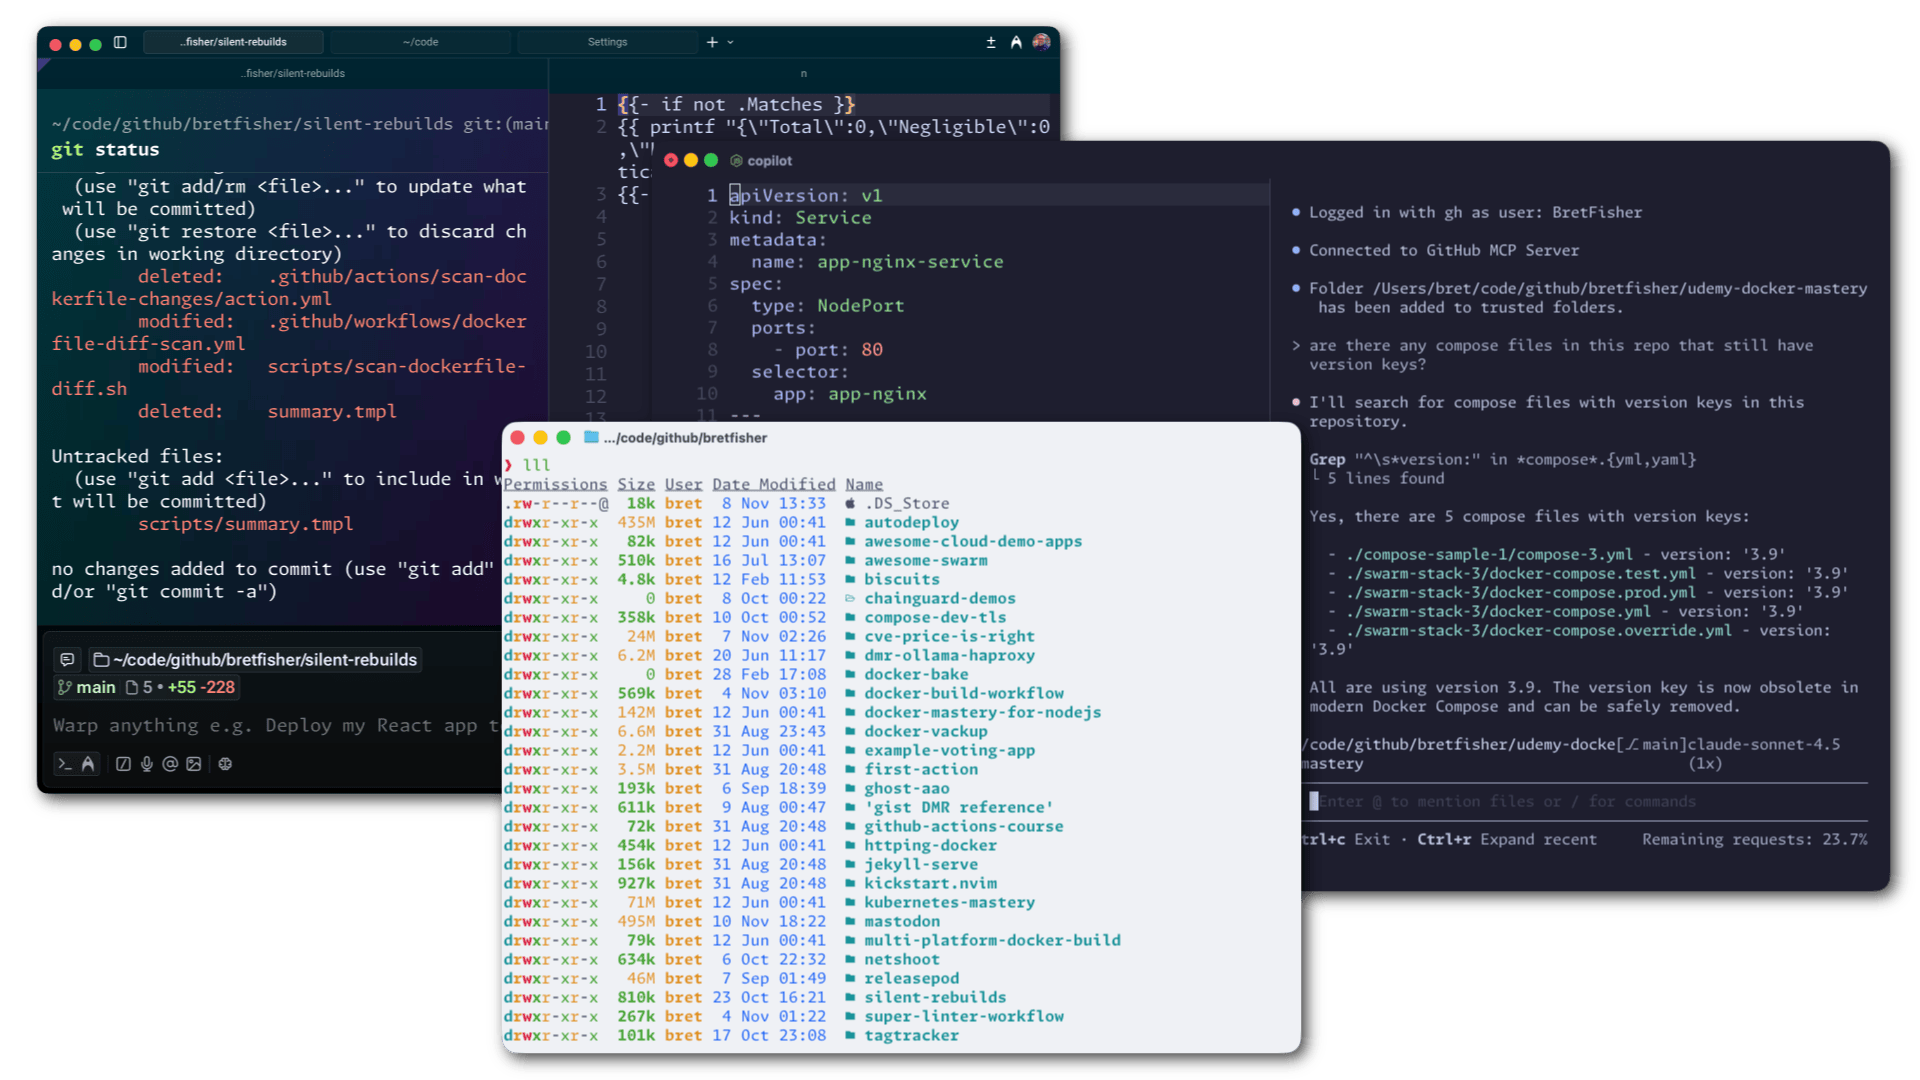Click the Warp AI icon in title bar
Viewport: 1920px width, 1080px height.
(x=1016, y=42)
